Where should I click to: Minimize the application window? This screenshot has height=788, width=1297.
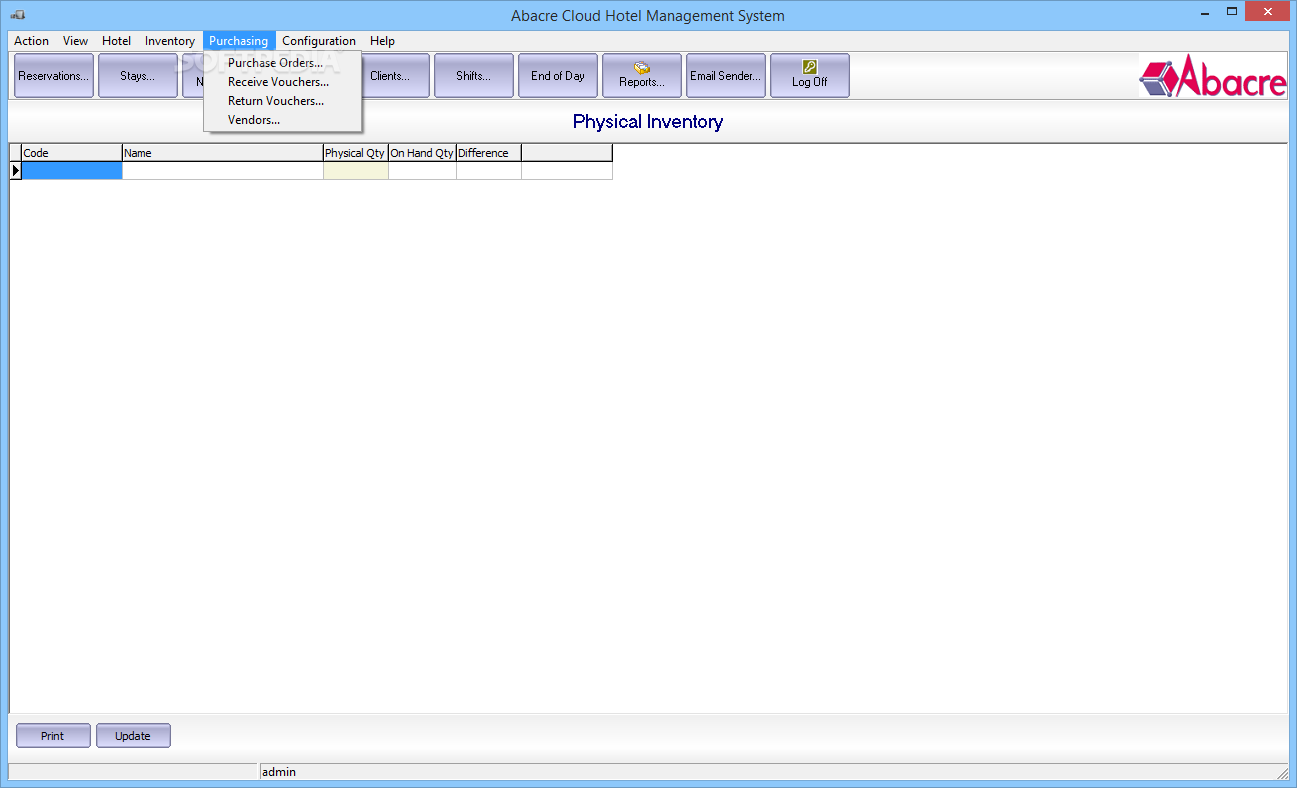(1205, 12)
